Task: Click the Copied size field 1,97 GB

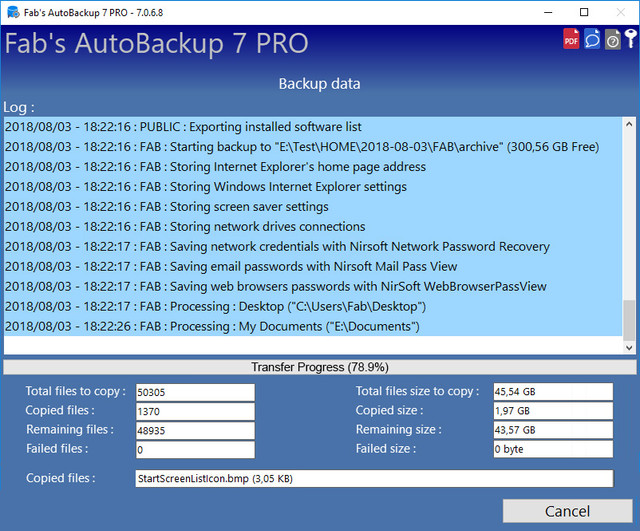Action: (553, 411)
